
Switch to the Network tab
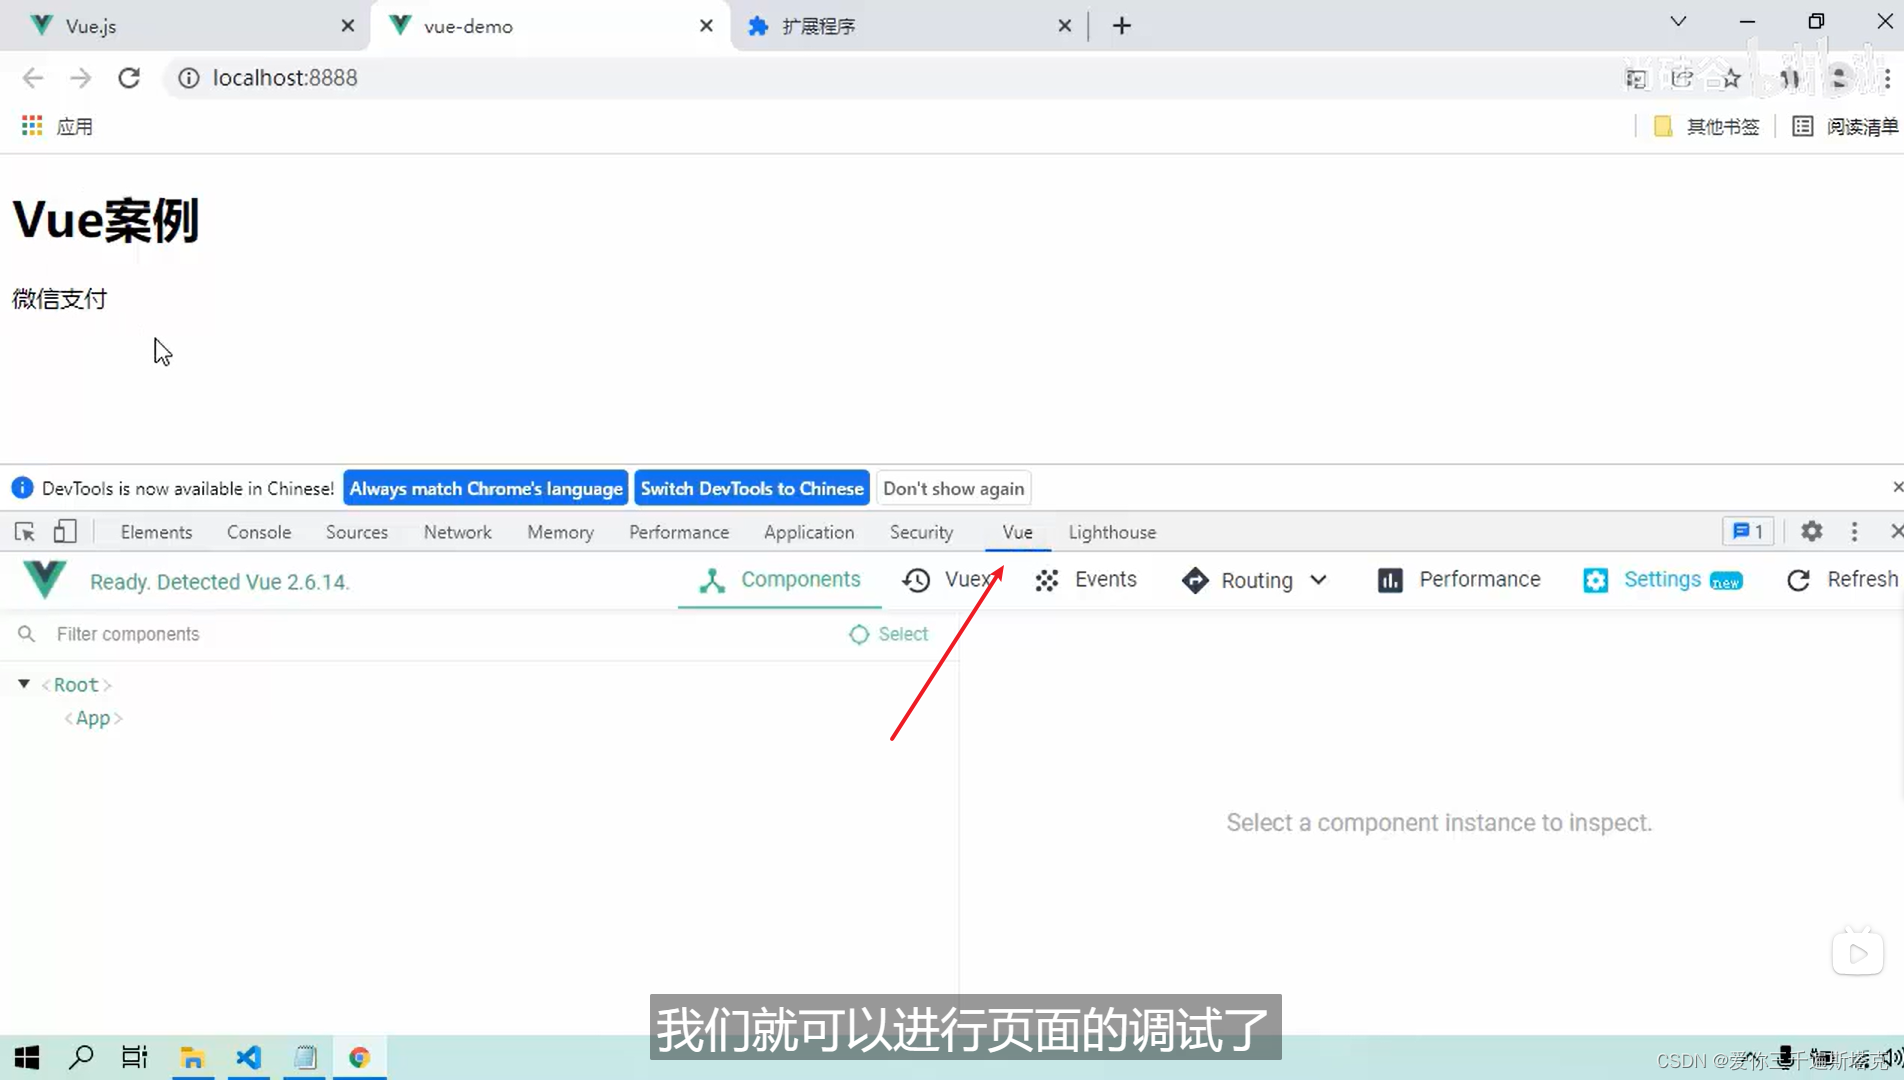pyautogui.click(x=457, y=532)
